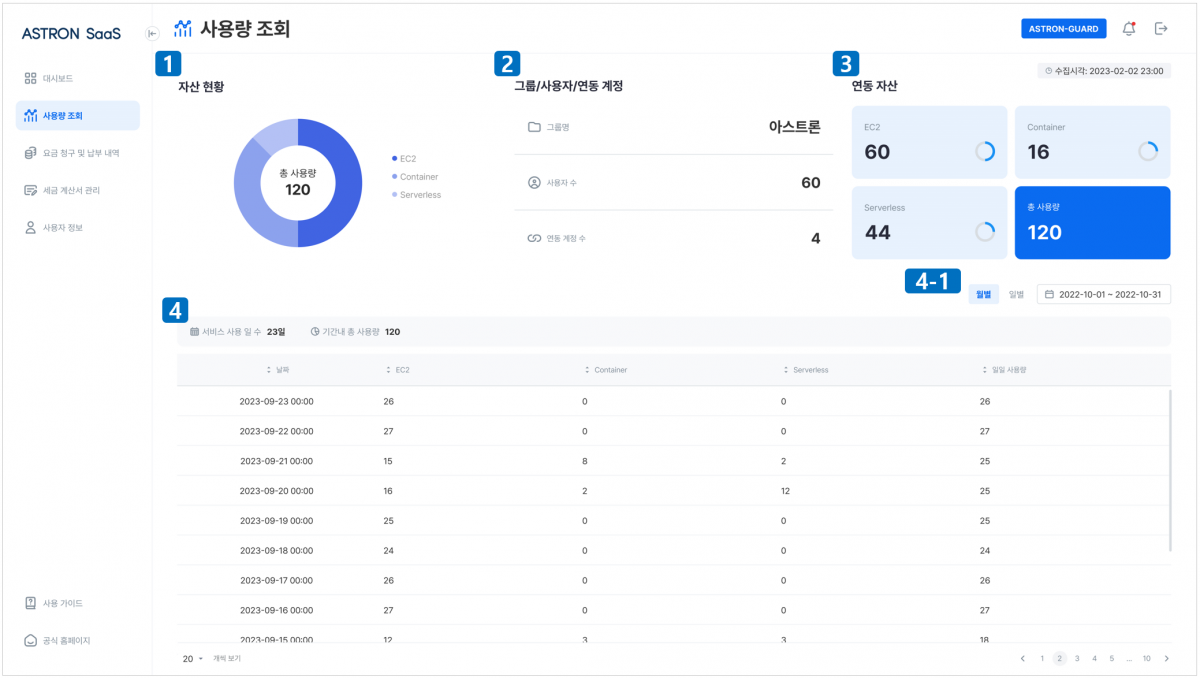Open the notification bell

[1129, 28]
